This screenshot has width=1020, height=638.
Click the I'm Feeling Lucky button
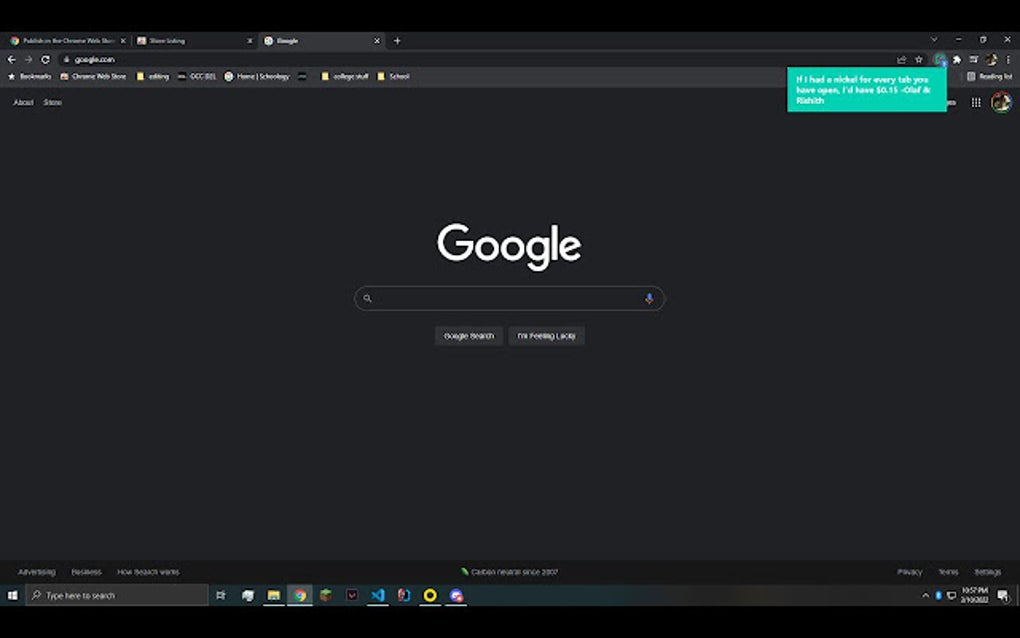pos(546,335)
